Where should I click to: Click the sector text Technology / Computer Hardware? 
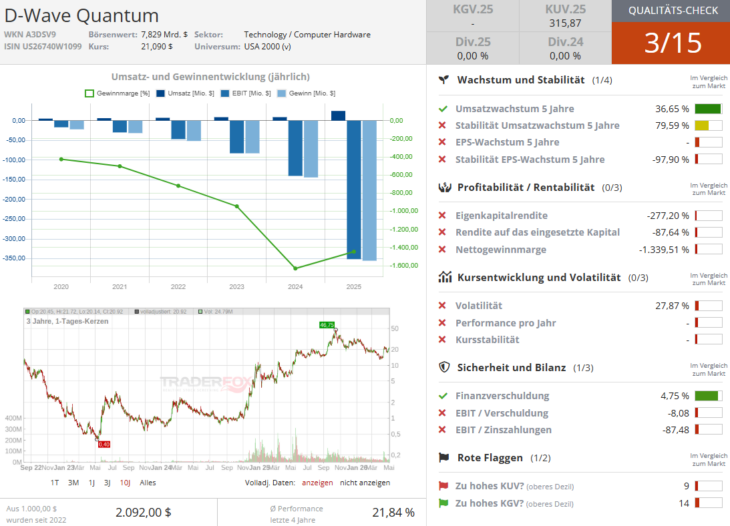click(x=307, y=34)
